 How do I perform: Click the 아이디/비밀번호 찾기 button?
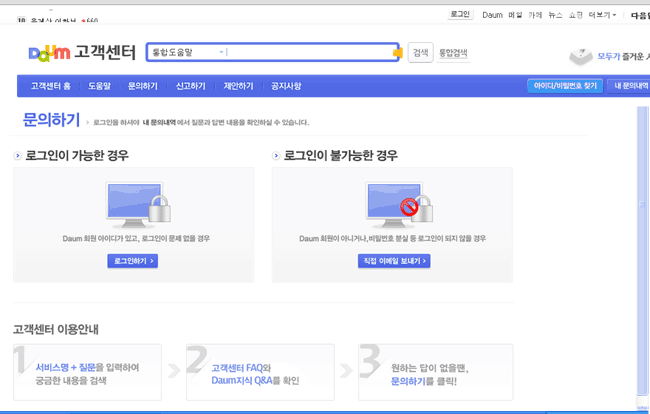pyautogui.click(x=565, y=86)
